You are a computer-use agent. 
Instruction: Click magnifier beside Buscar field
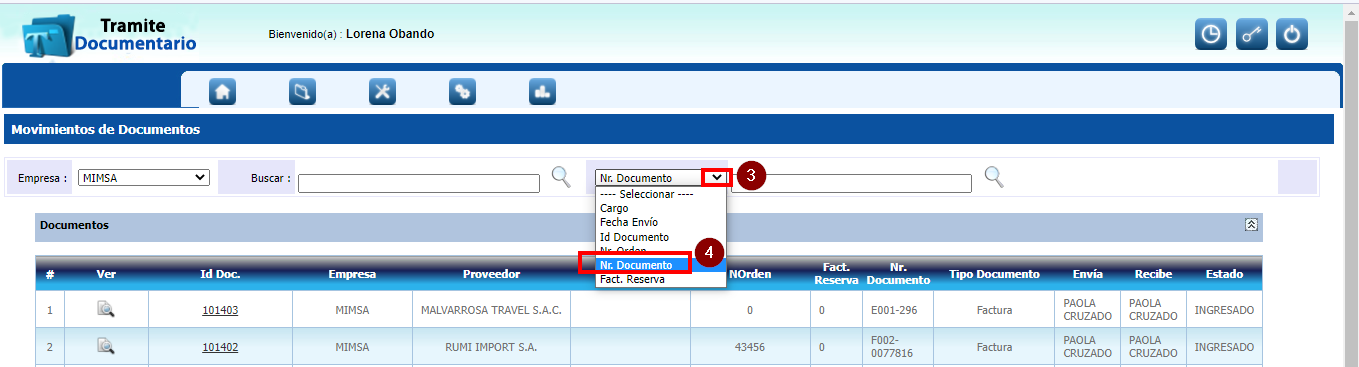(561, 177)
